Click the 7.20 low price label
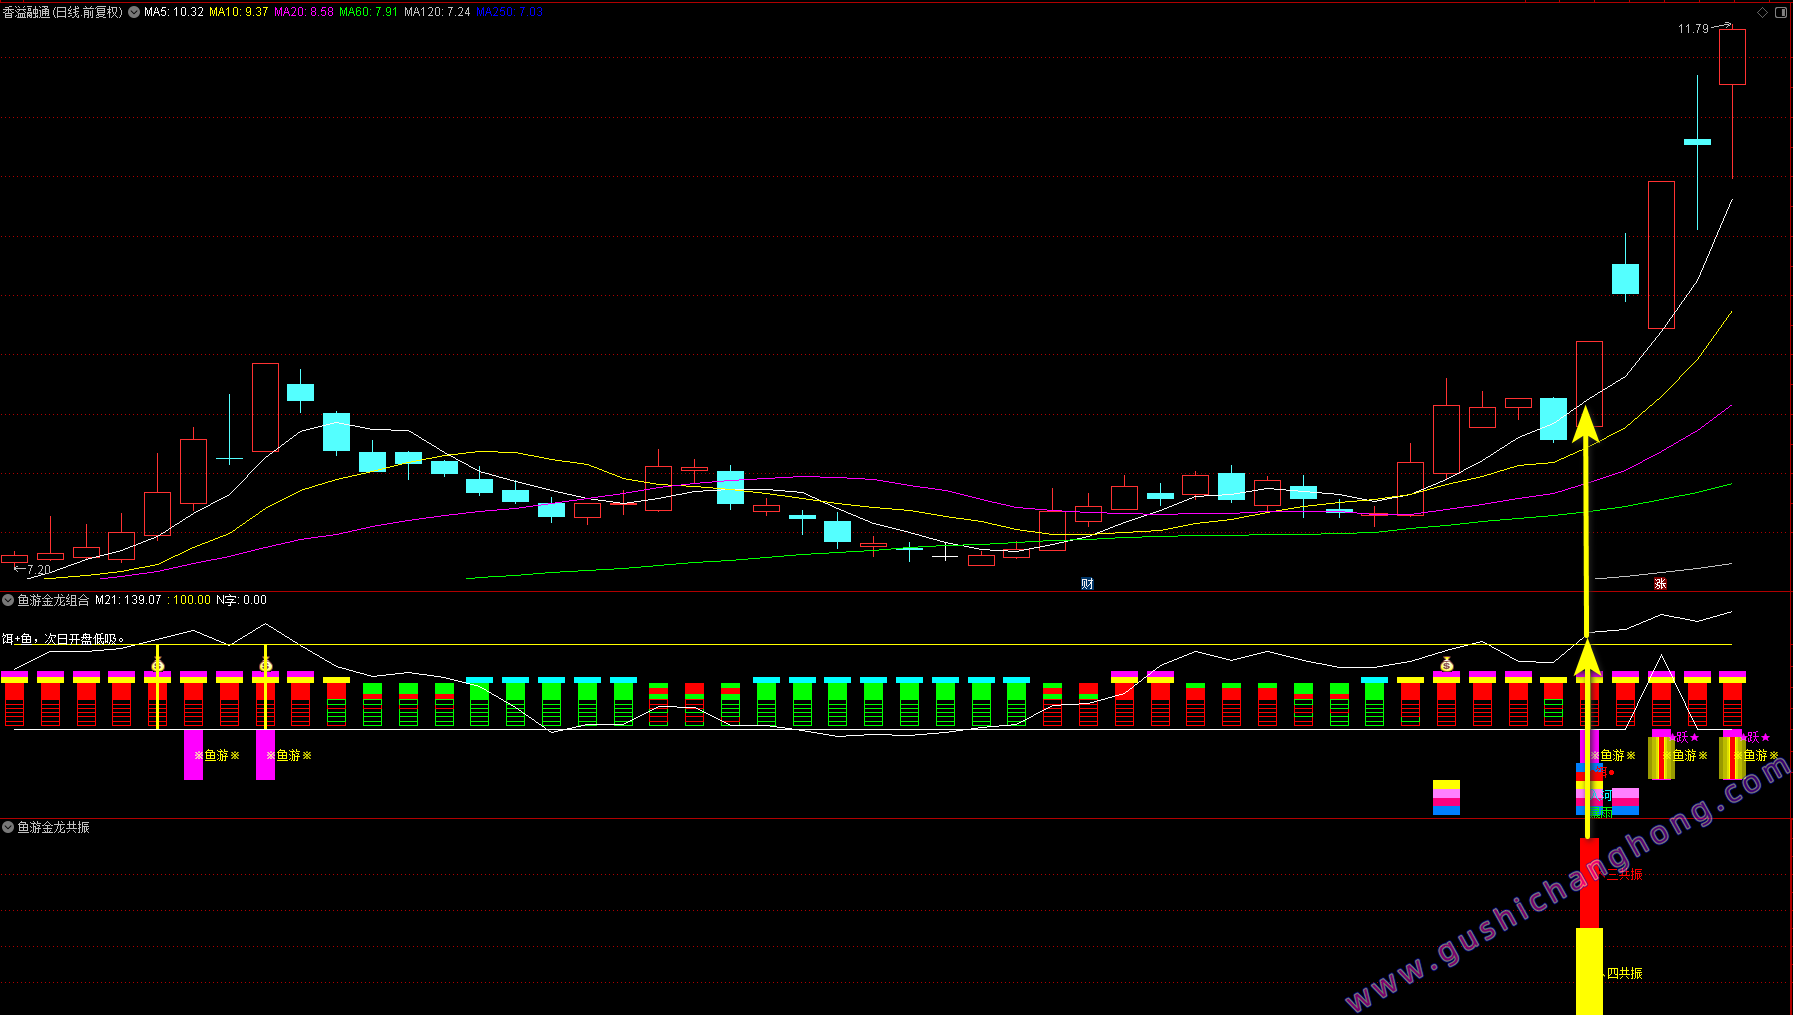Viewport: 1793px width, 1015px height. pos(38,570)
